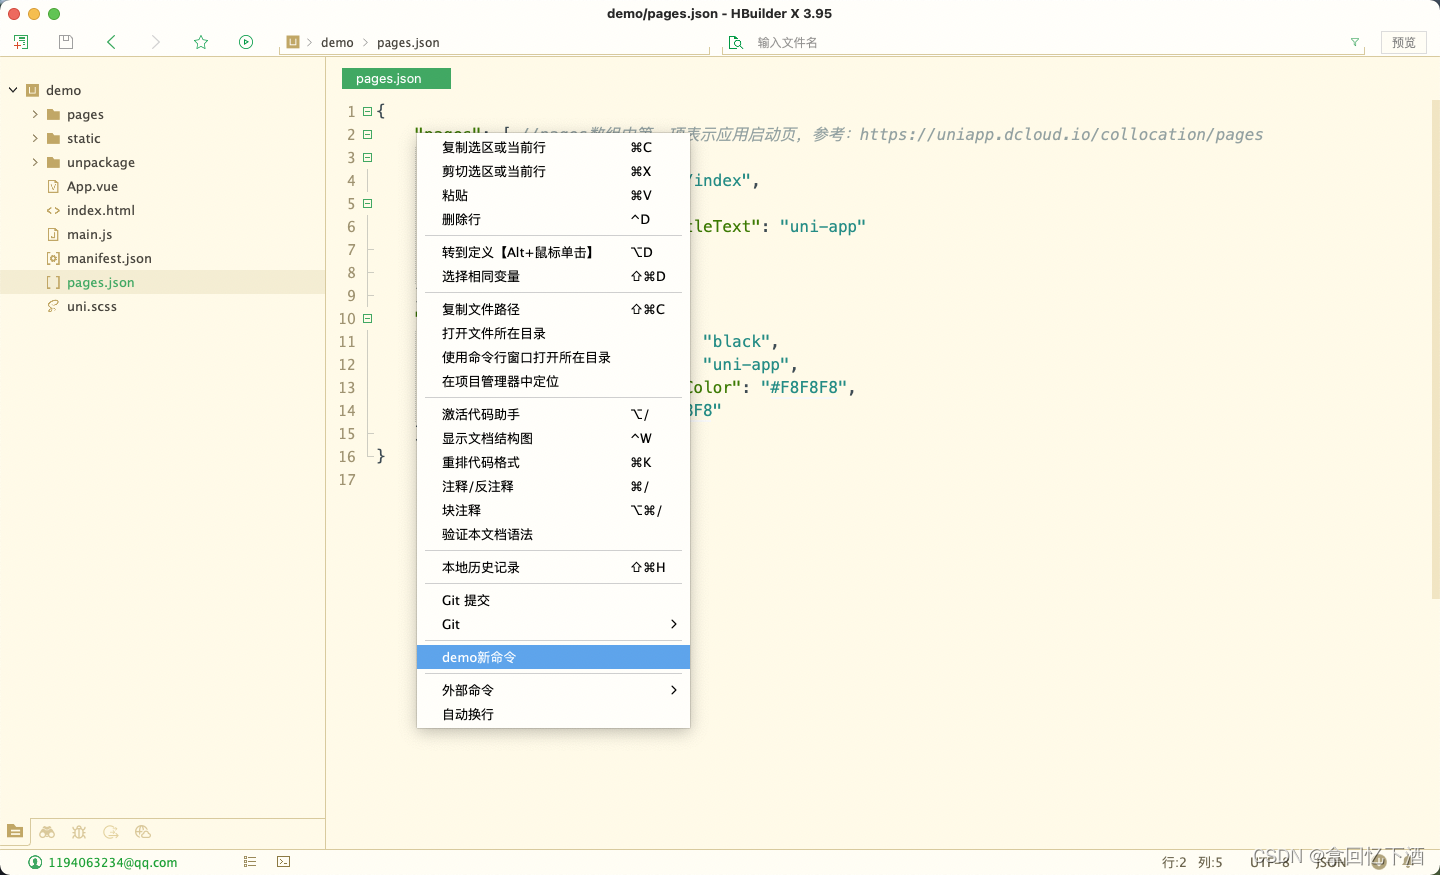Image resolution: width=1440 pixels, height=875 pixels.
Task: Select Git 提交 menu item
Action: pyautogui.click(x=553, y=600)
